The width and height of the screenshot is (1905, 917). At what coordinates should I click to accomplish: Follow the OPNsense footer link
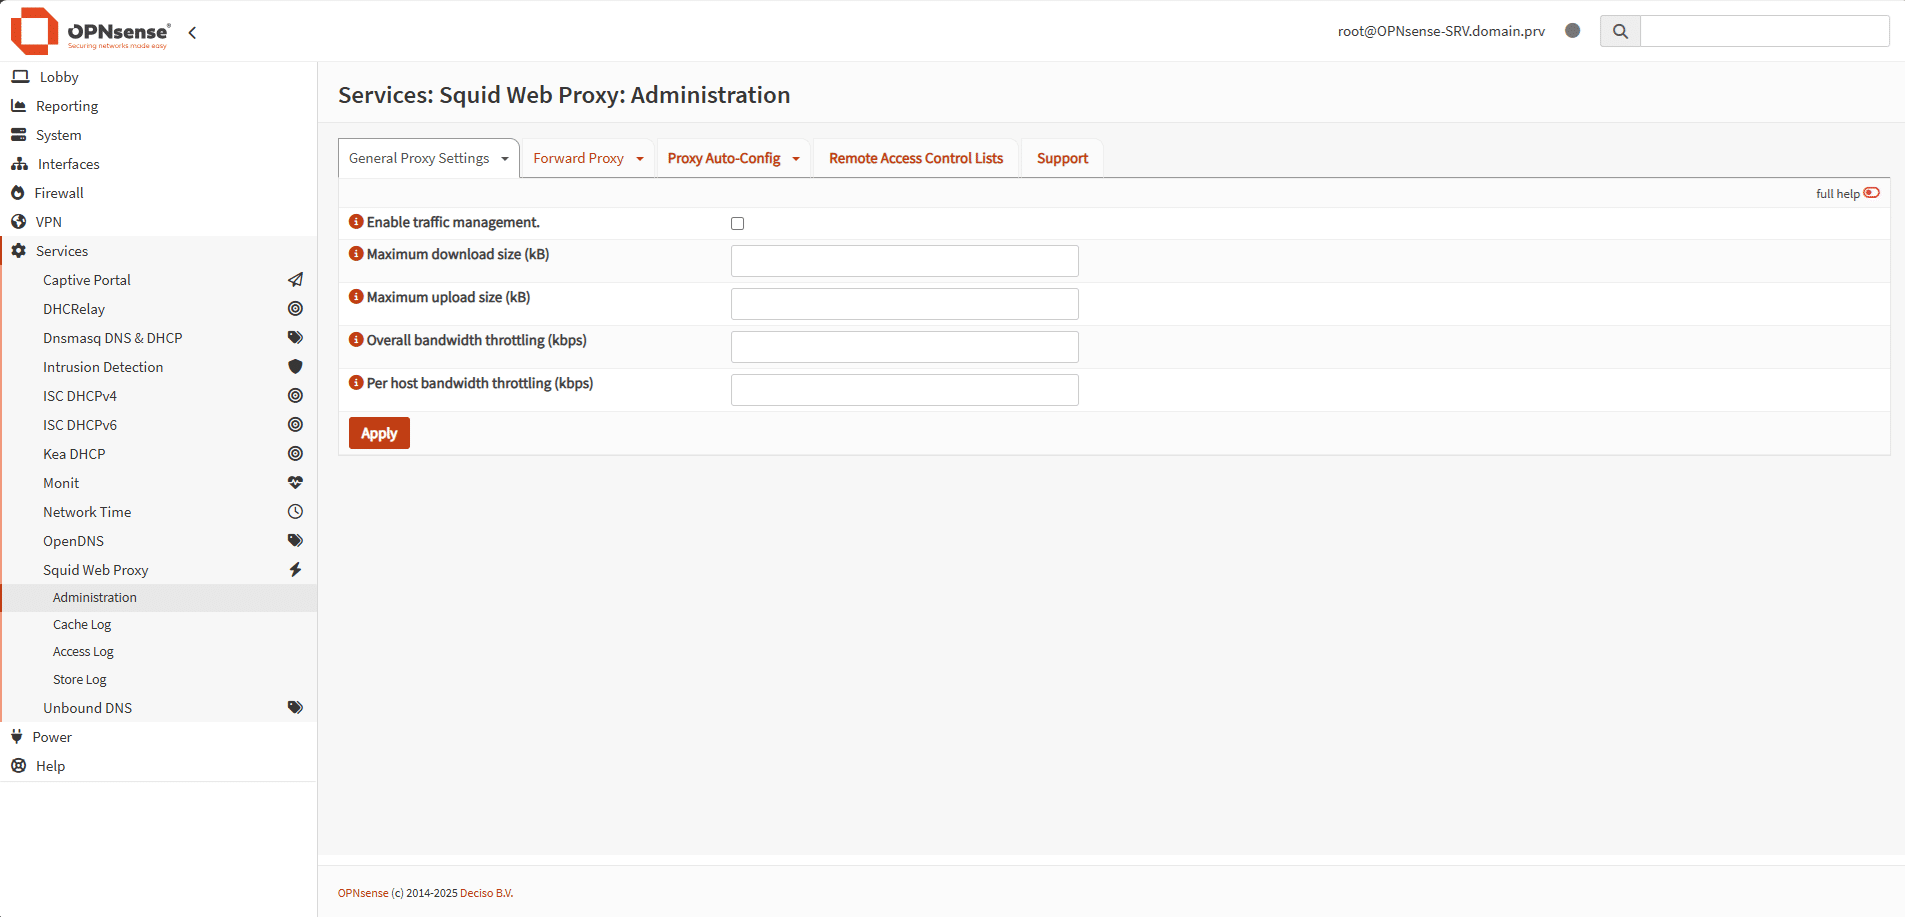coord(363,893)
